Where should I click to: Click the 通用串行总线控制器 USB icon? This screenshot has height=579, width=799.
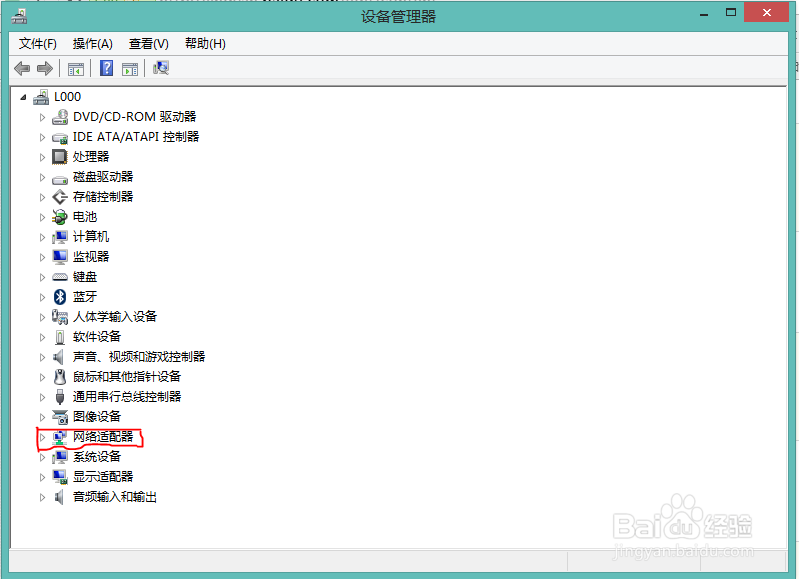tap(60, 397)
